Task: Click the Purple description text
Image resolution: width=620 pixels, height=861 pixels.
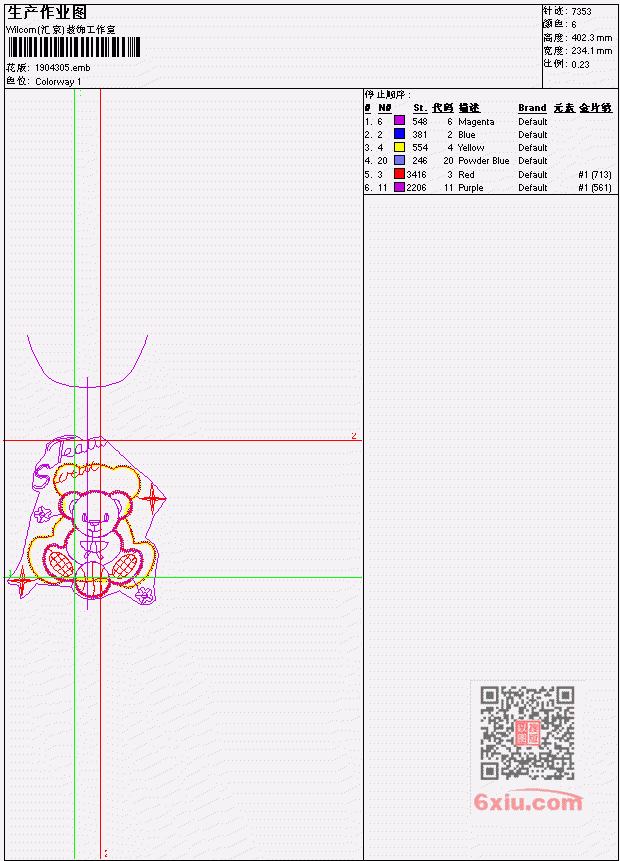Action: (471, 188)
